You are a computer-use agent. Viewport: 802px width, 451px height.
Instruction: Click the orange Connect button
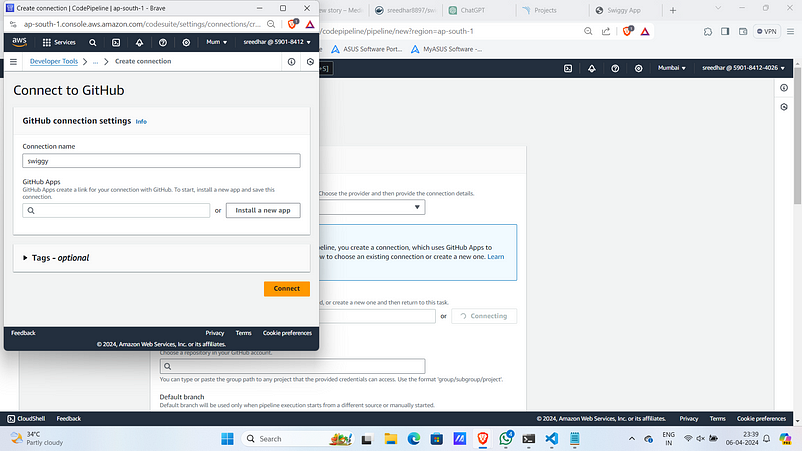[x=286, y=289]
